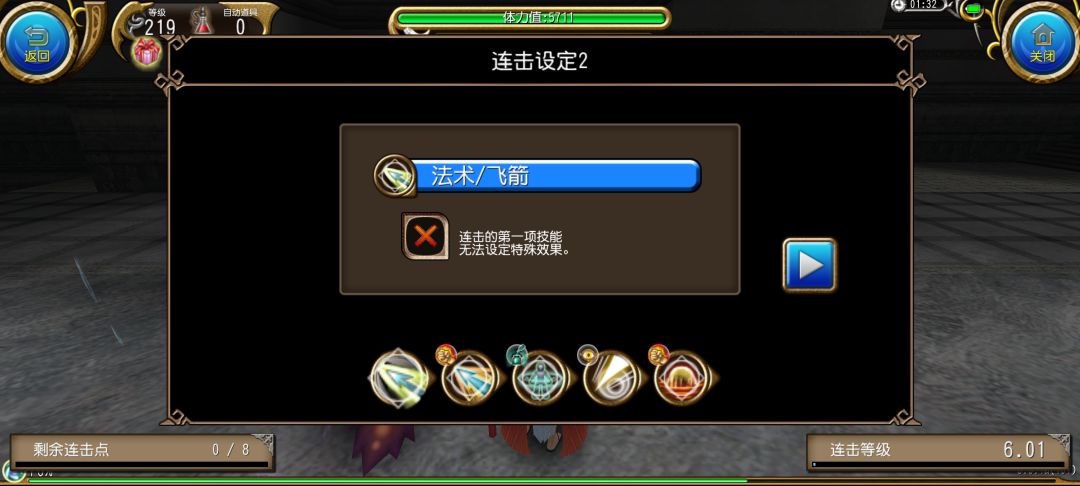
Task: Select fourth combo skill with eye badge
Action: pyautogui.click(x=612, y=378)
